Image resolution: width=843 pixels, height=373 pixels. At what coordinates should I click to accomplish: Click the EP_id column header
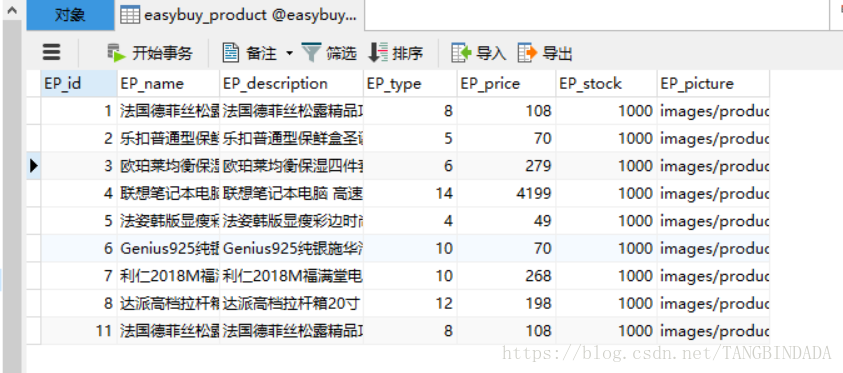(79, 83)
